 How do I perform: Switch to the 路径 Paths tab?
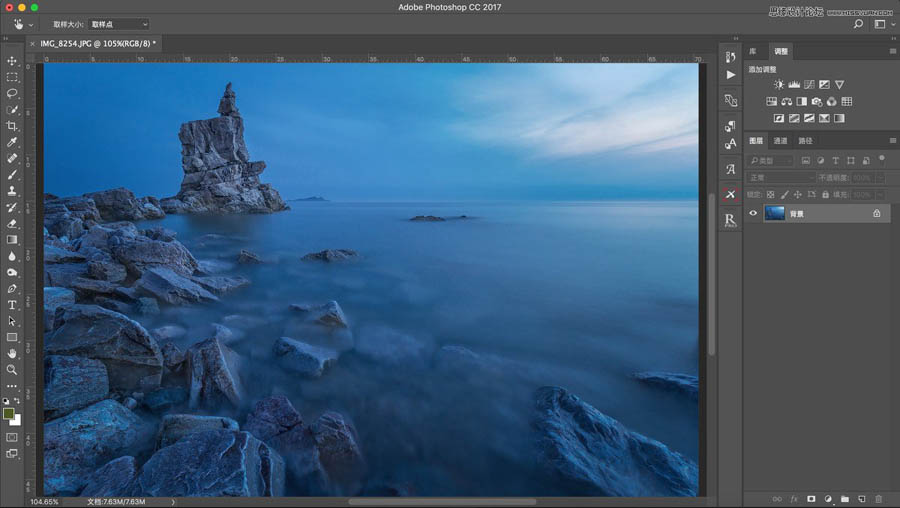(x=805, y=141)
